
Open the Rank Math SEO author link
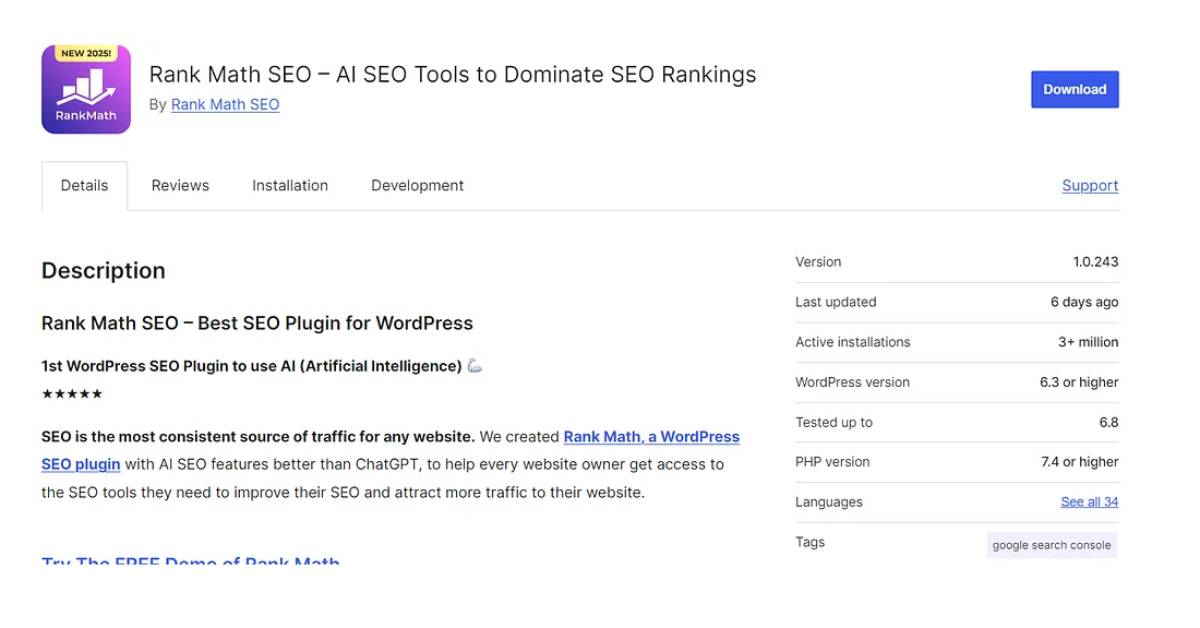[225, 104]
